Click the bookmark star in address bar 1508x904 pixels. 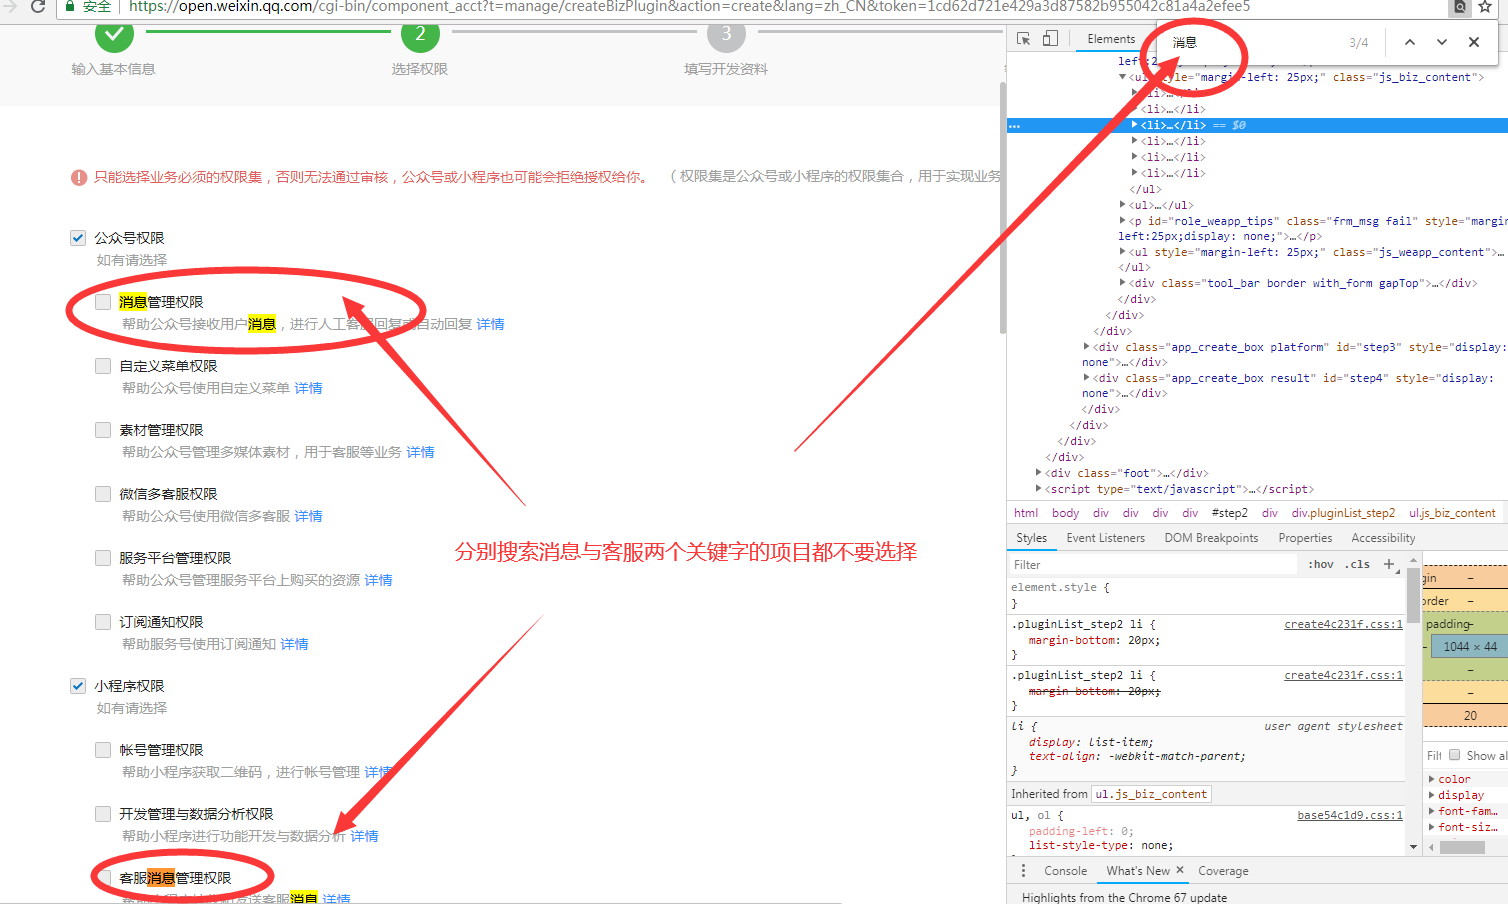(x=1485, y=7)
